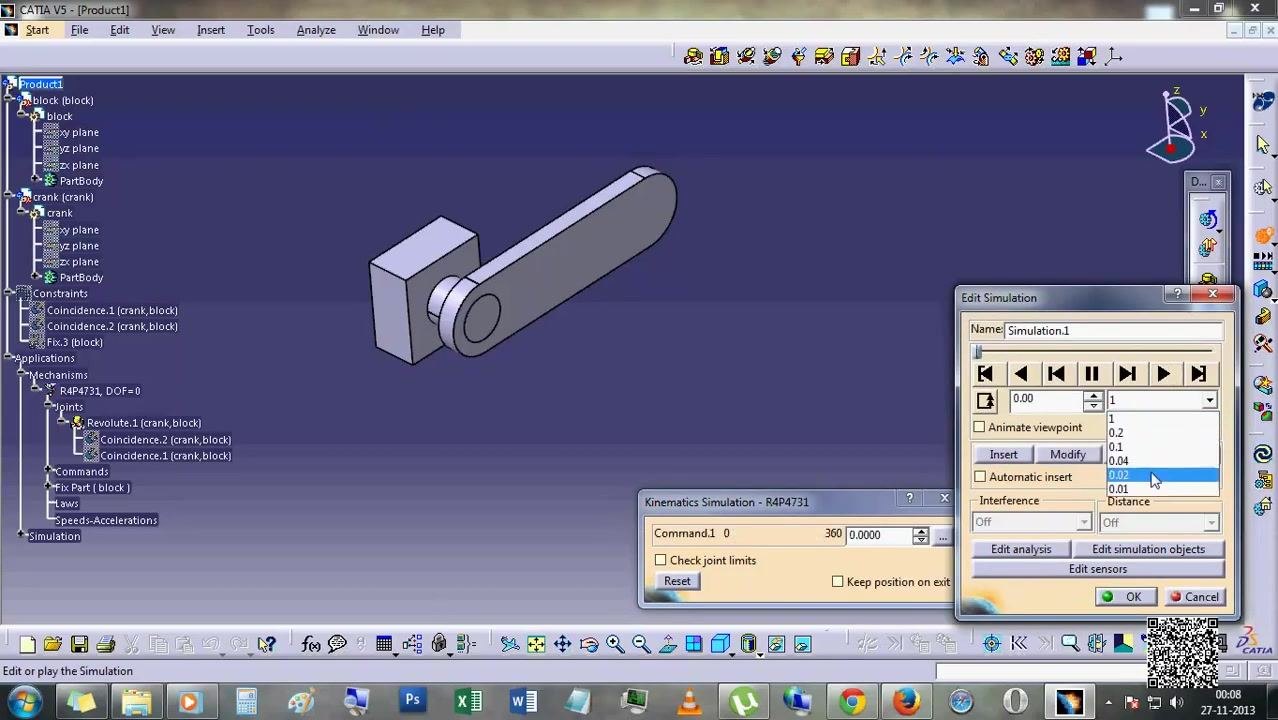The image size is (1278, 720).
Task: Click the Zoom In magnifier icon
Action: (614, 645)
